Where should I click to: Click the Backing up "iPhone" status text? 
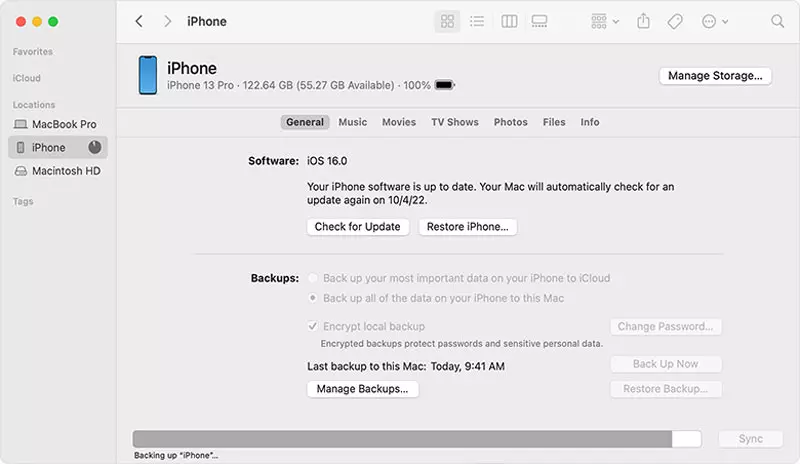pyautogui.click(x=176, y=455)
